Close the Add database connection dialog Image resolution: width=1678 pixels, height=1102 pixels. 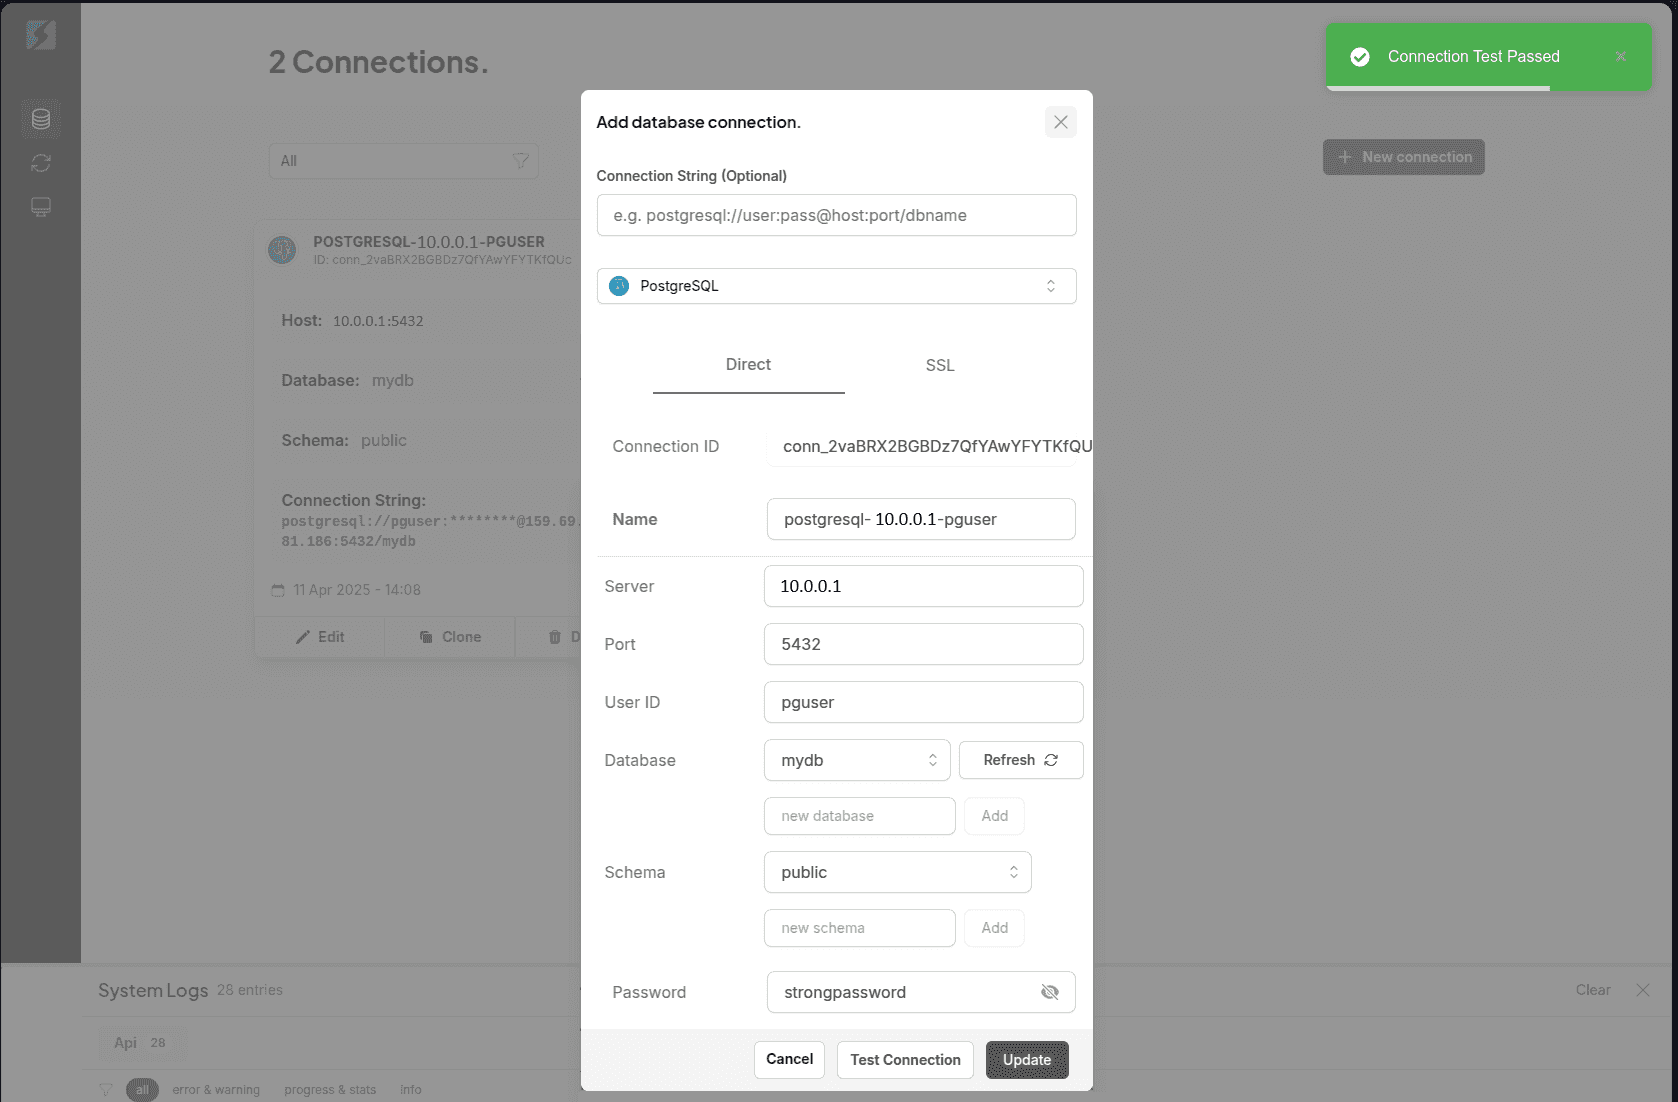pos(1061,122)
